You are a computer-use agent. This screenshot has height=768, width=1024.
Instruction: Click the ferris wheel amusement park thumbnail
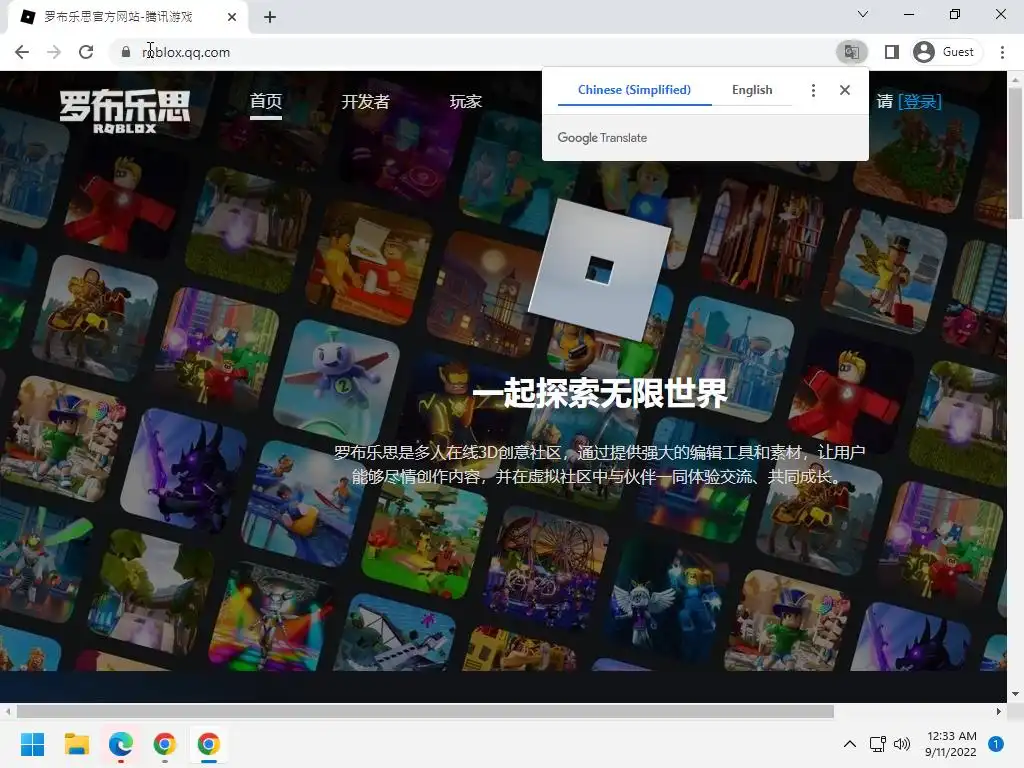click(x=545, y=568)
